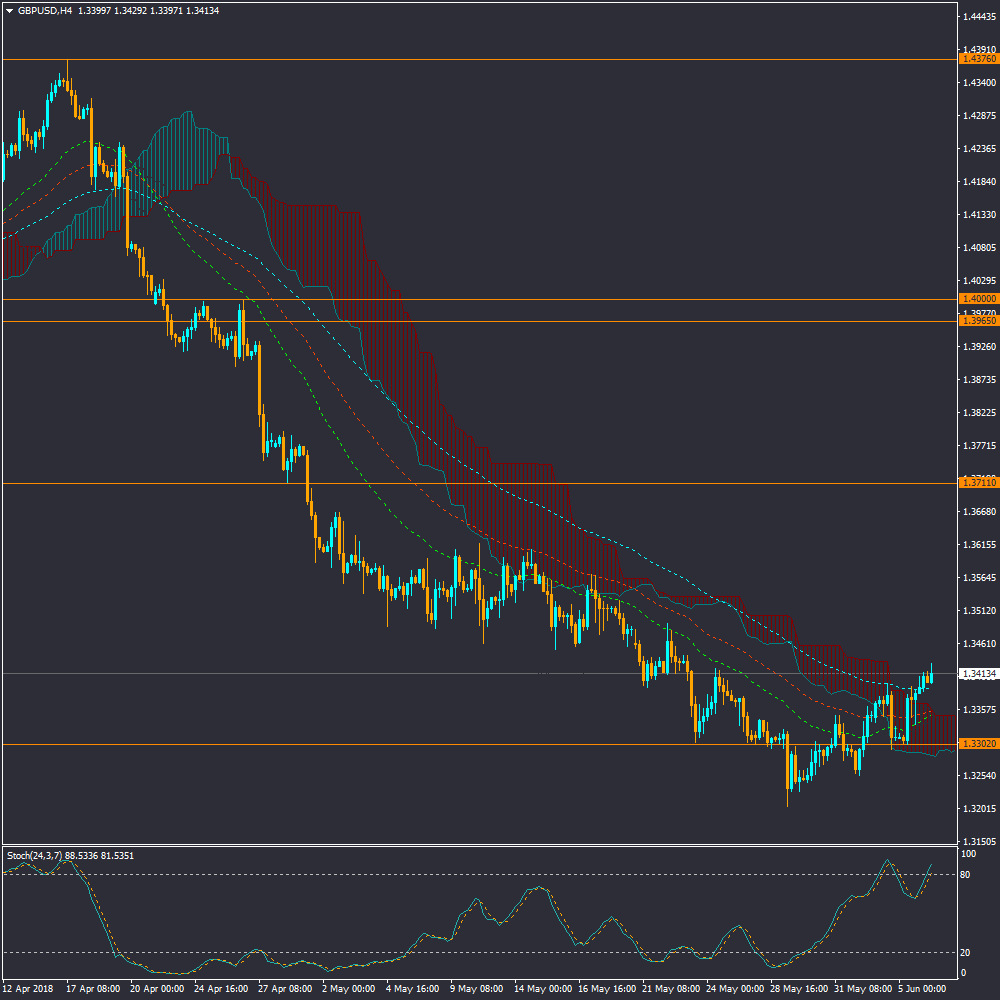Select the orange 1.33020 price level tag

click(978, 744)
